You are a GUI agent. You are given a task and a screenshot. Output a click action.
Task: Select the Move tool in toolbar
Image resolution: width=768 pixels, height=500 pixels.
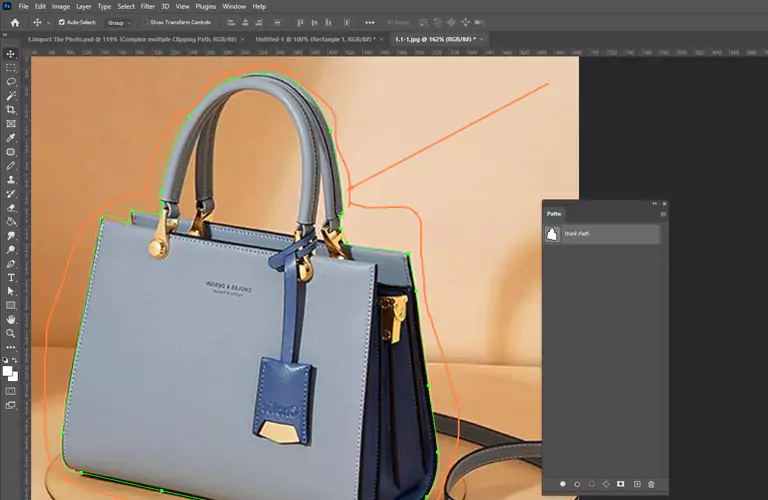pyautogui.click(x=11, y=54)
